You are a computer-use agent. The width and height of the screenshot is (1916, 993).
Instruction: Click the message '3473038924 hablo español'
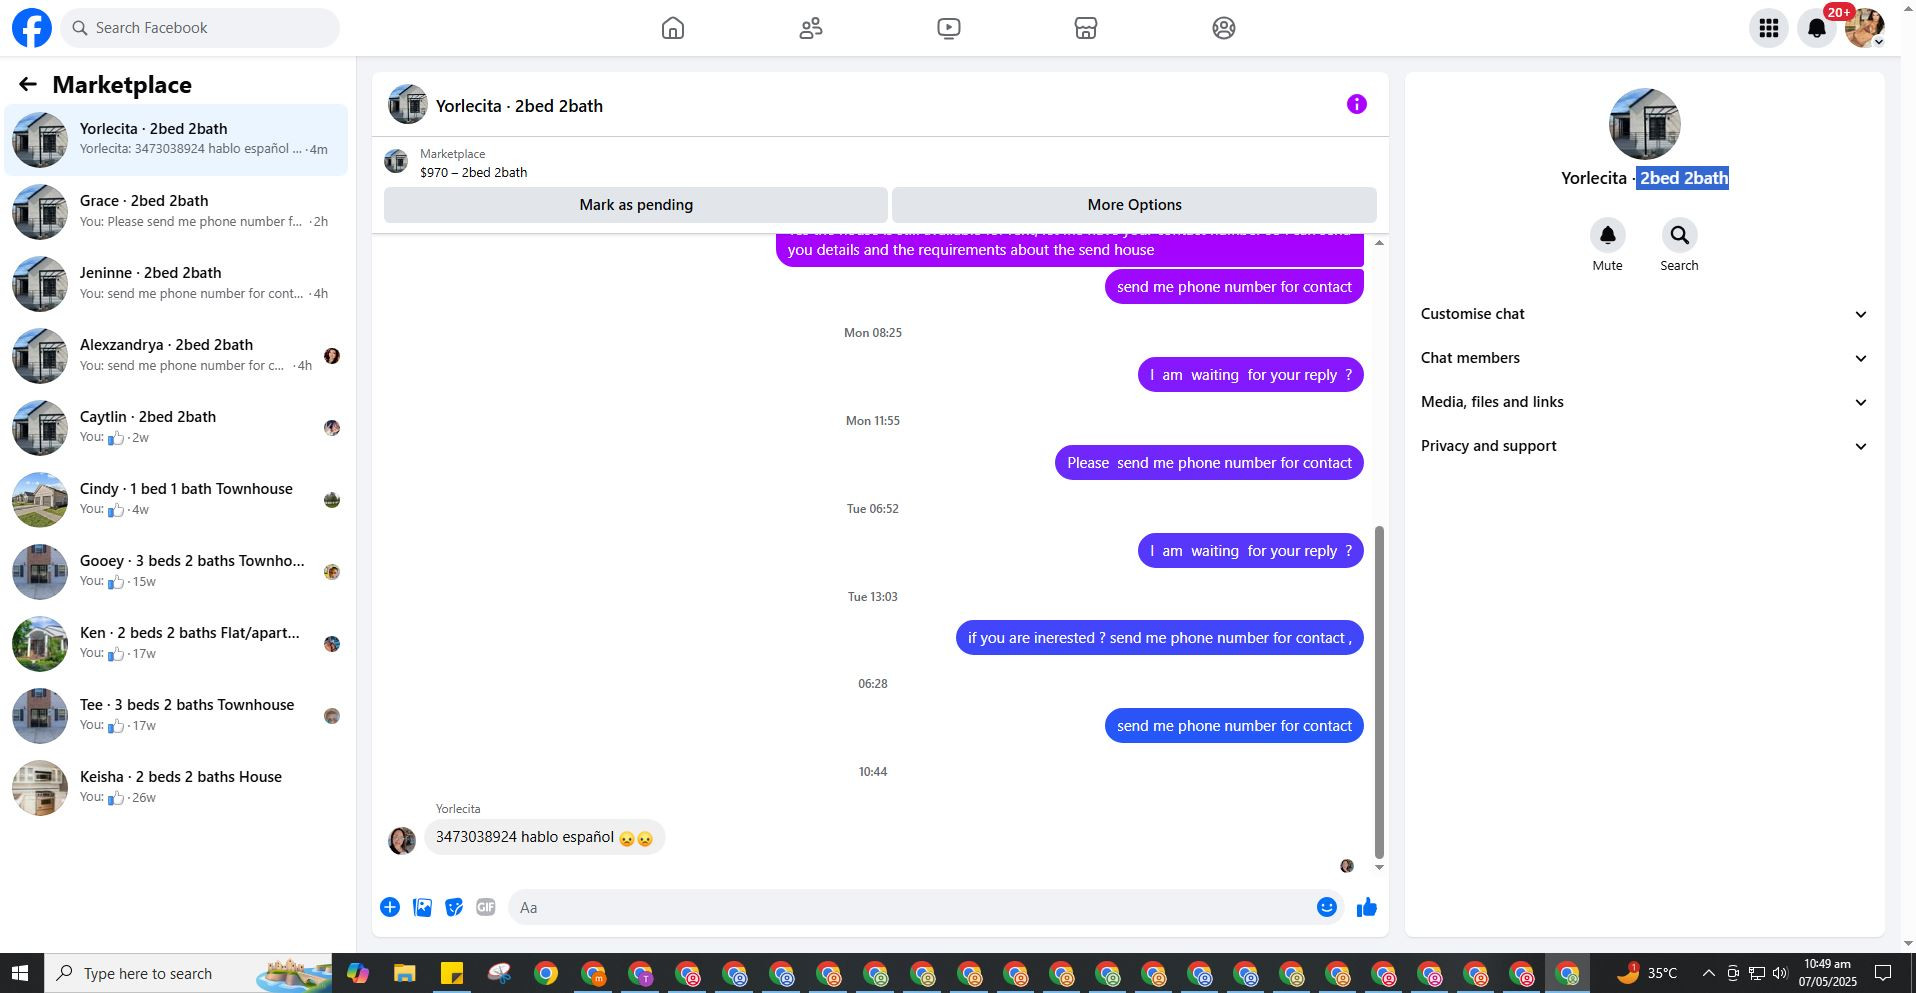pos(545,837)
